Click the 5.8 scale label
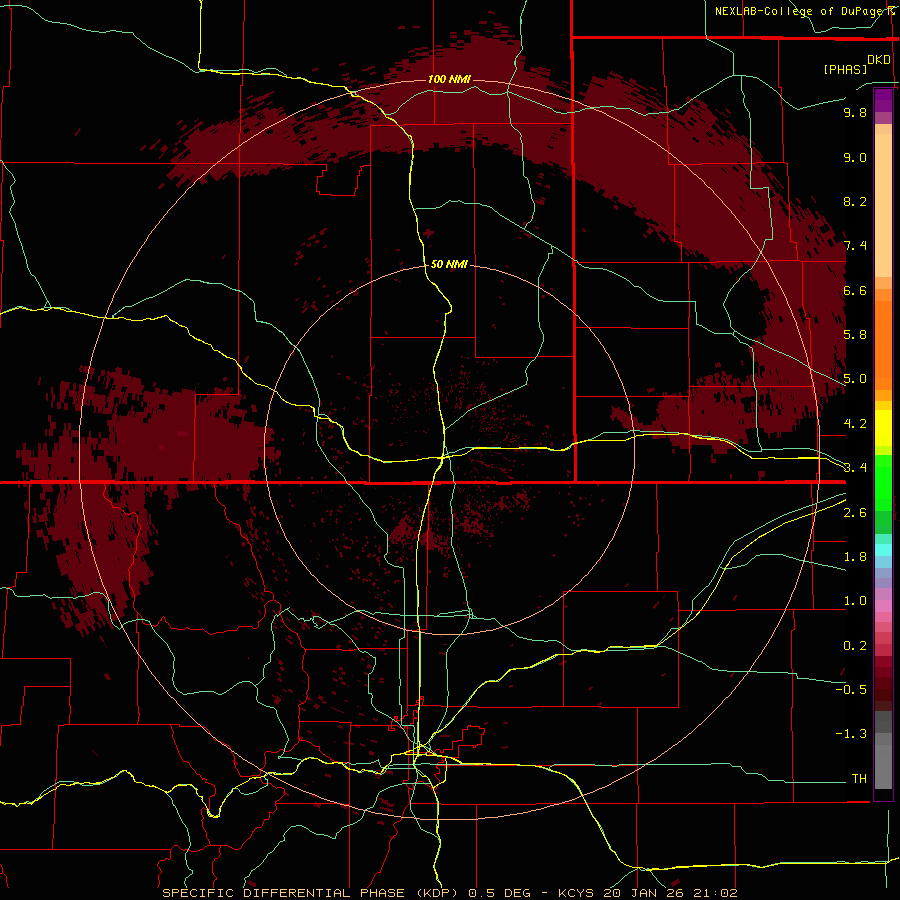 click(x=855, y=334)
